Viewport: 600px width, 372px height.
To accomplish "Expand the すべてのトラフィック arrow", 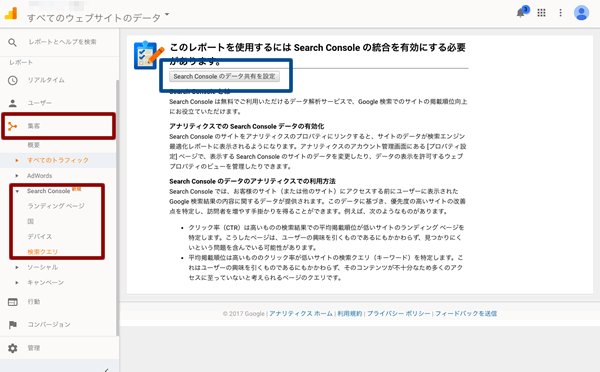I will pos(17,160).
